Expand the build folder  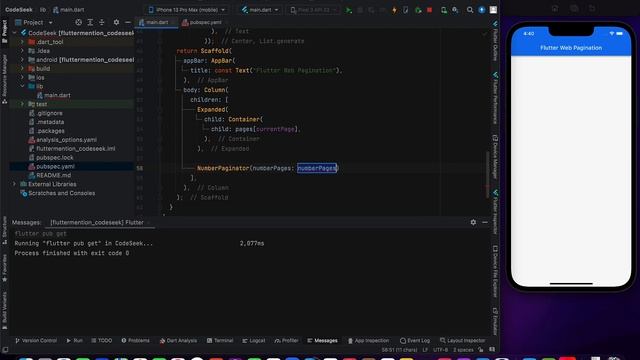tap(22, 69)
